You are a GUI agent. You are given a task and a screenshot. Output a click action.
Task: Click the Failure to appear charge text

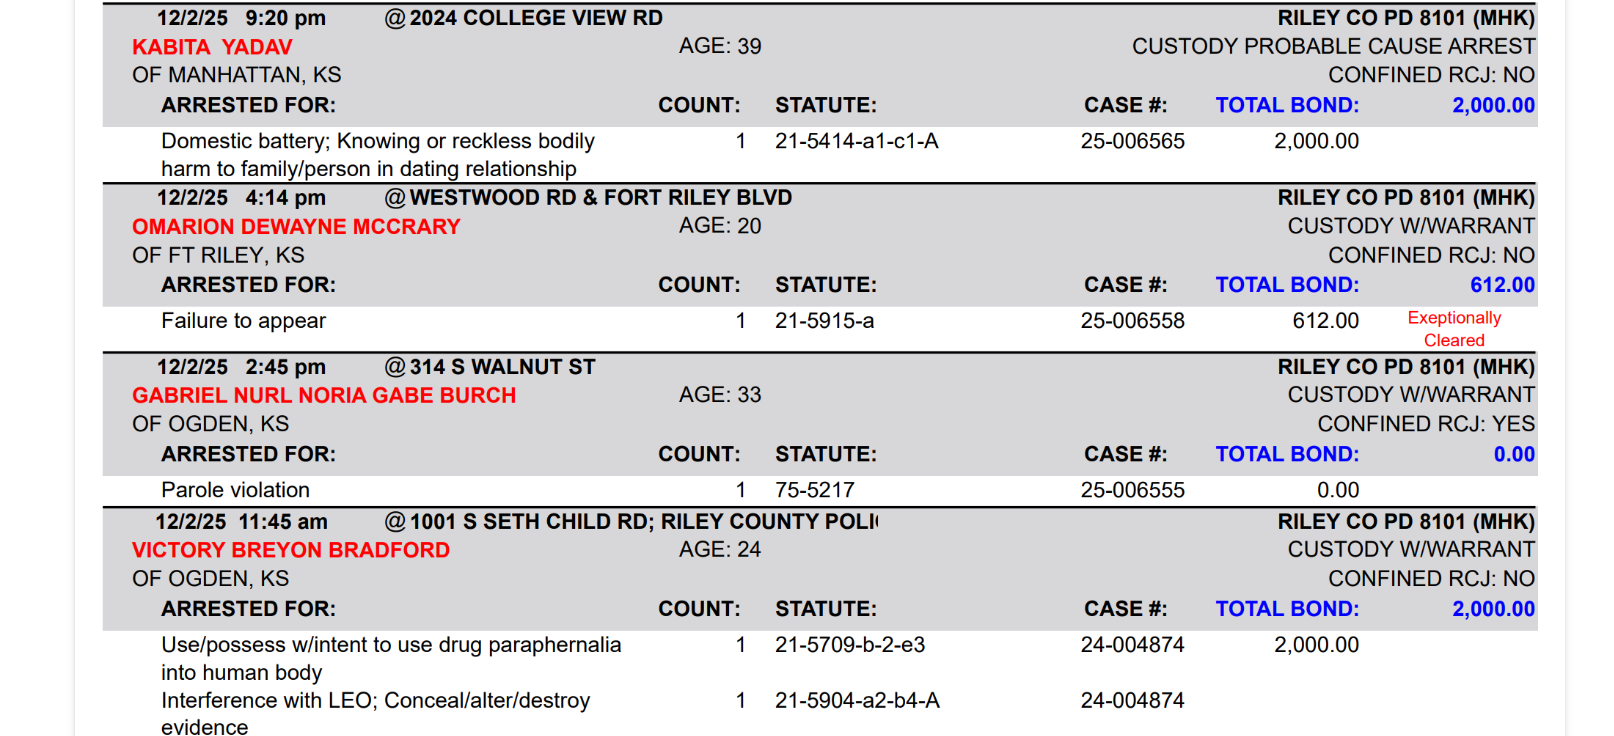(x=243, y=321)
